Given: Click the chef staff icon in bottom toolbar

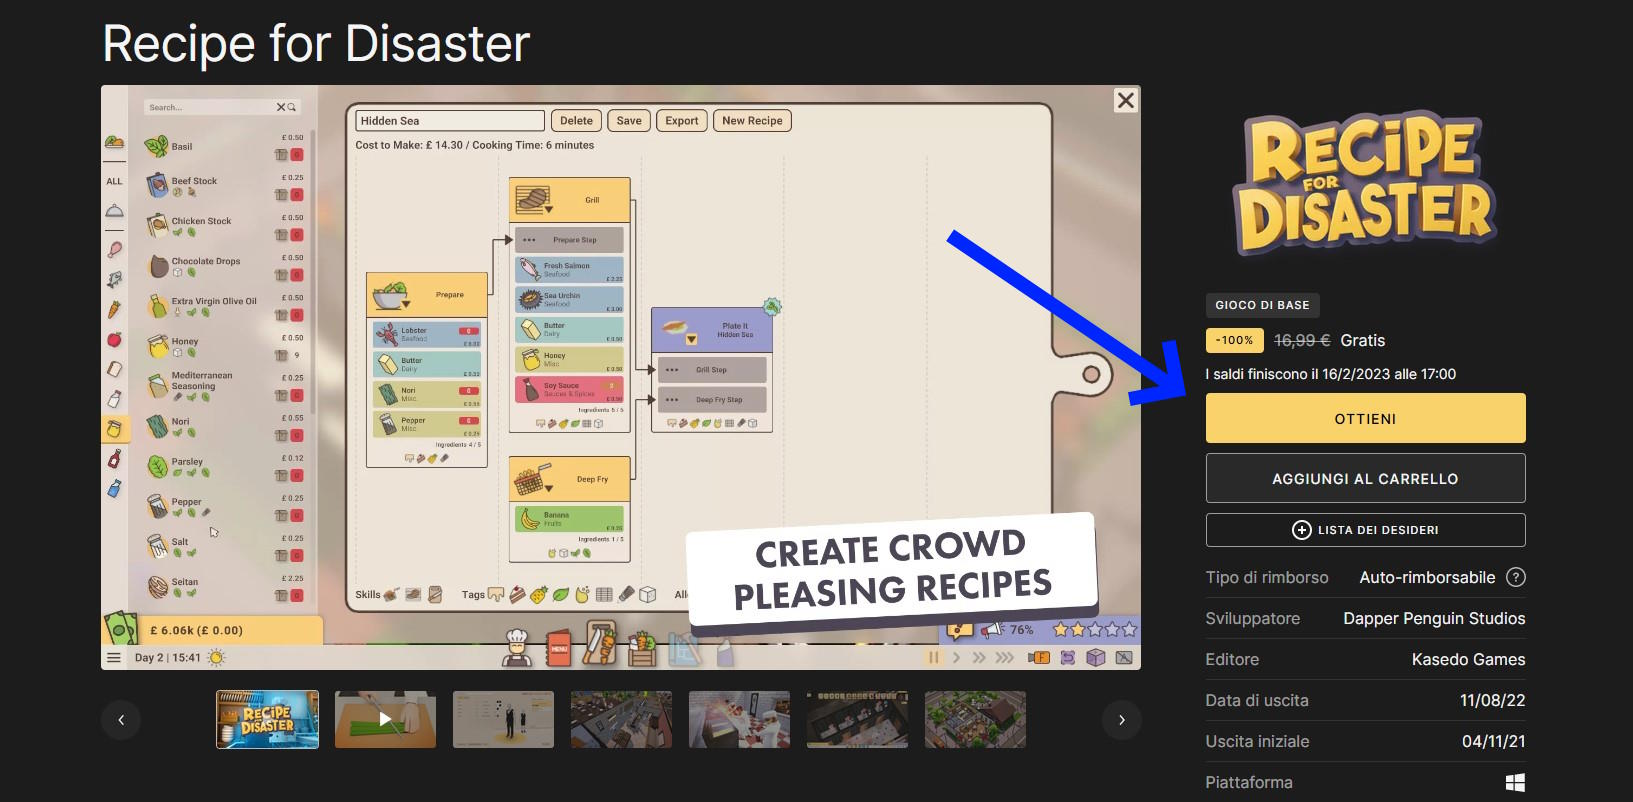Looking at the screenshot, I should tap(516, 647).
